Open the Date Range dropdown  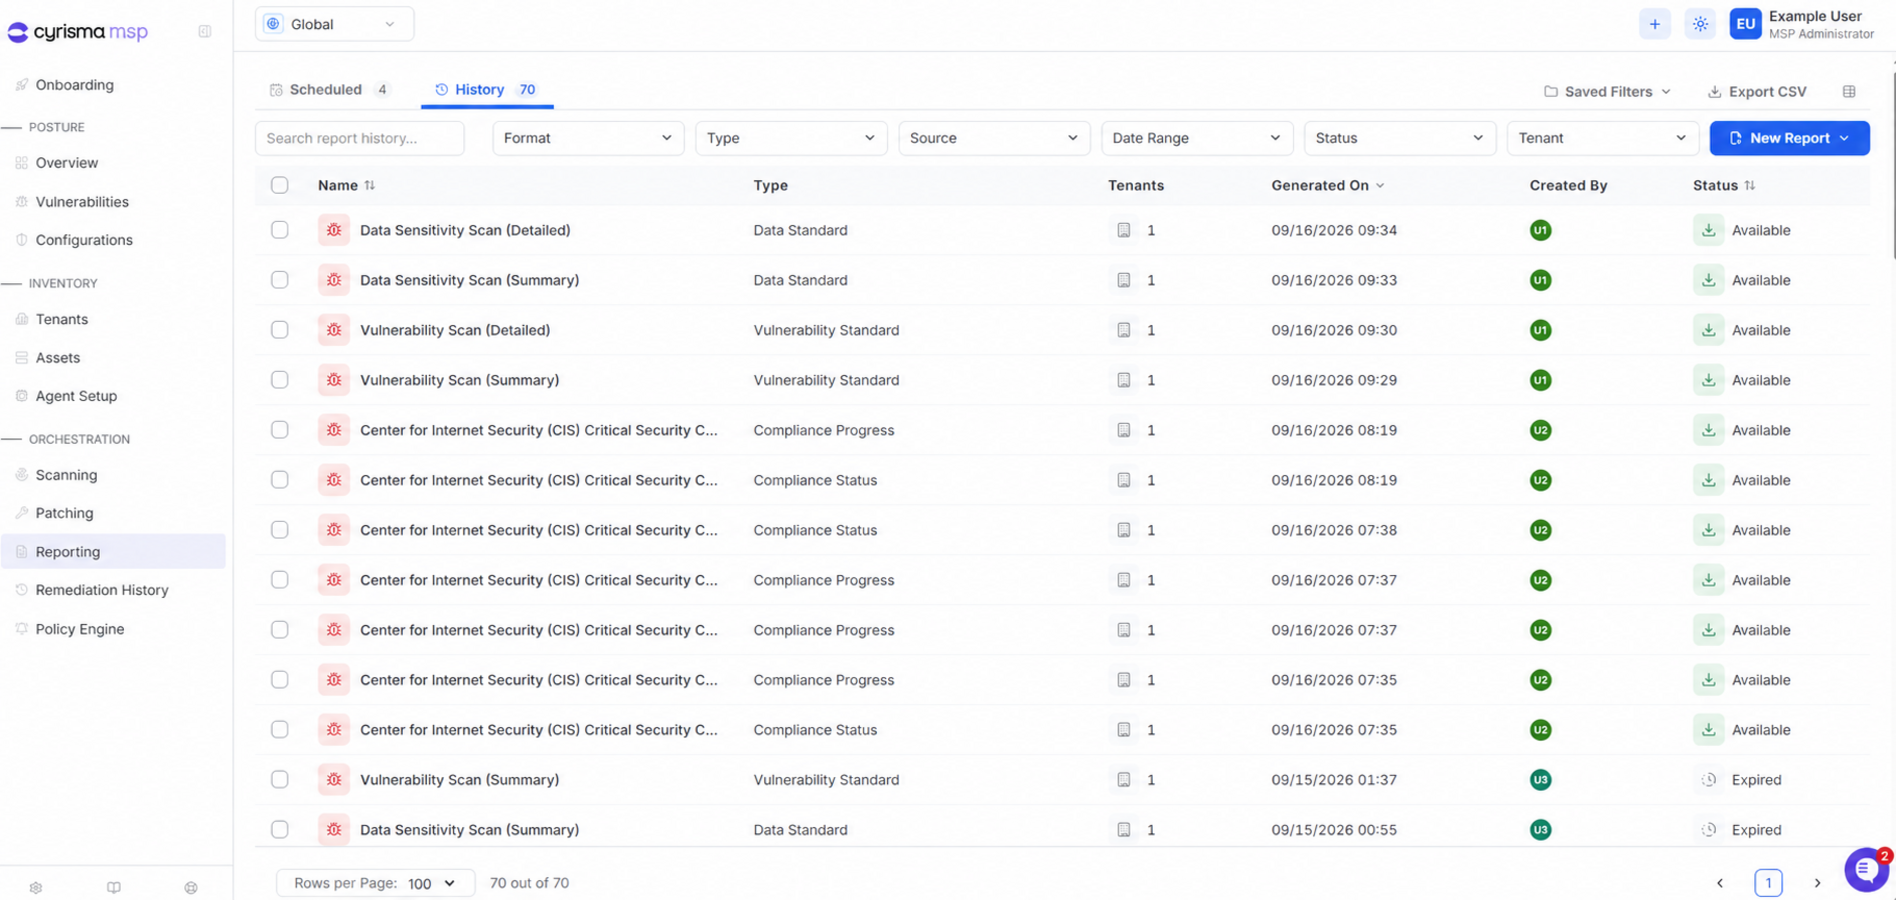pyautogui.click(x=1196, y=138)
